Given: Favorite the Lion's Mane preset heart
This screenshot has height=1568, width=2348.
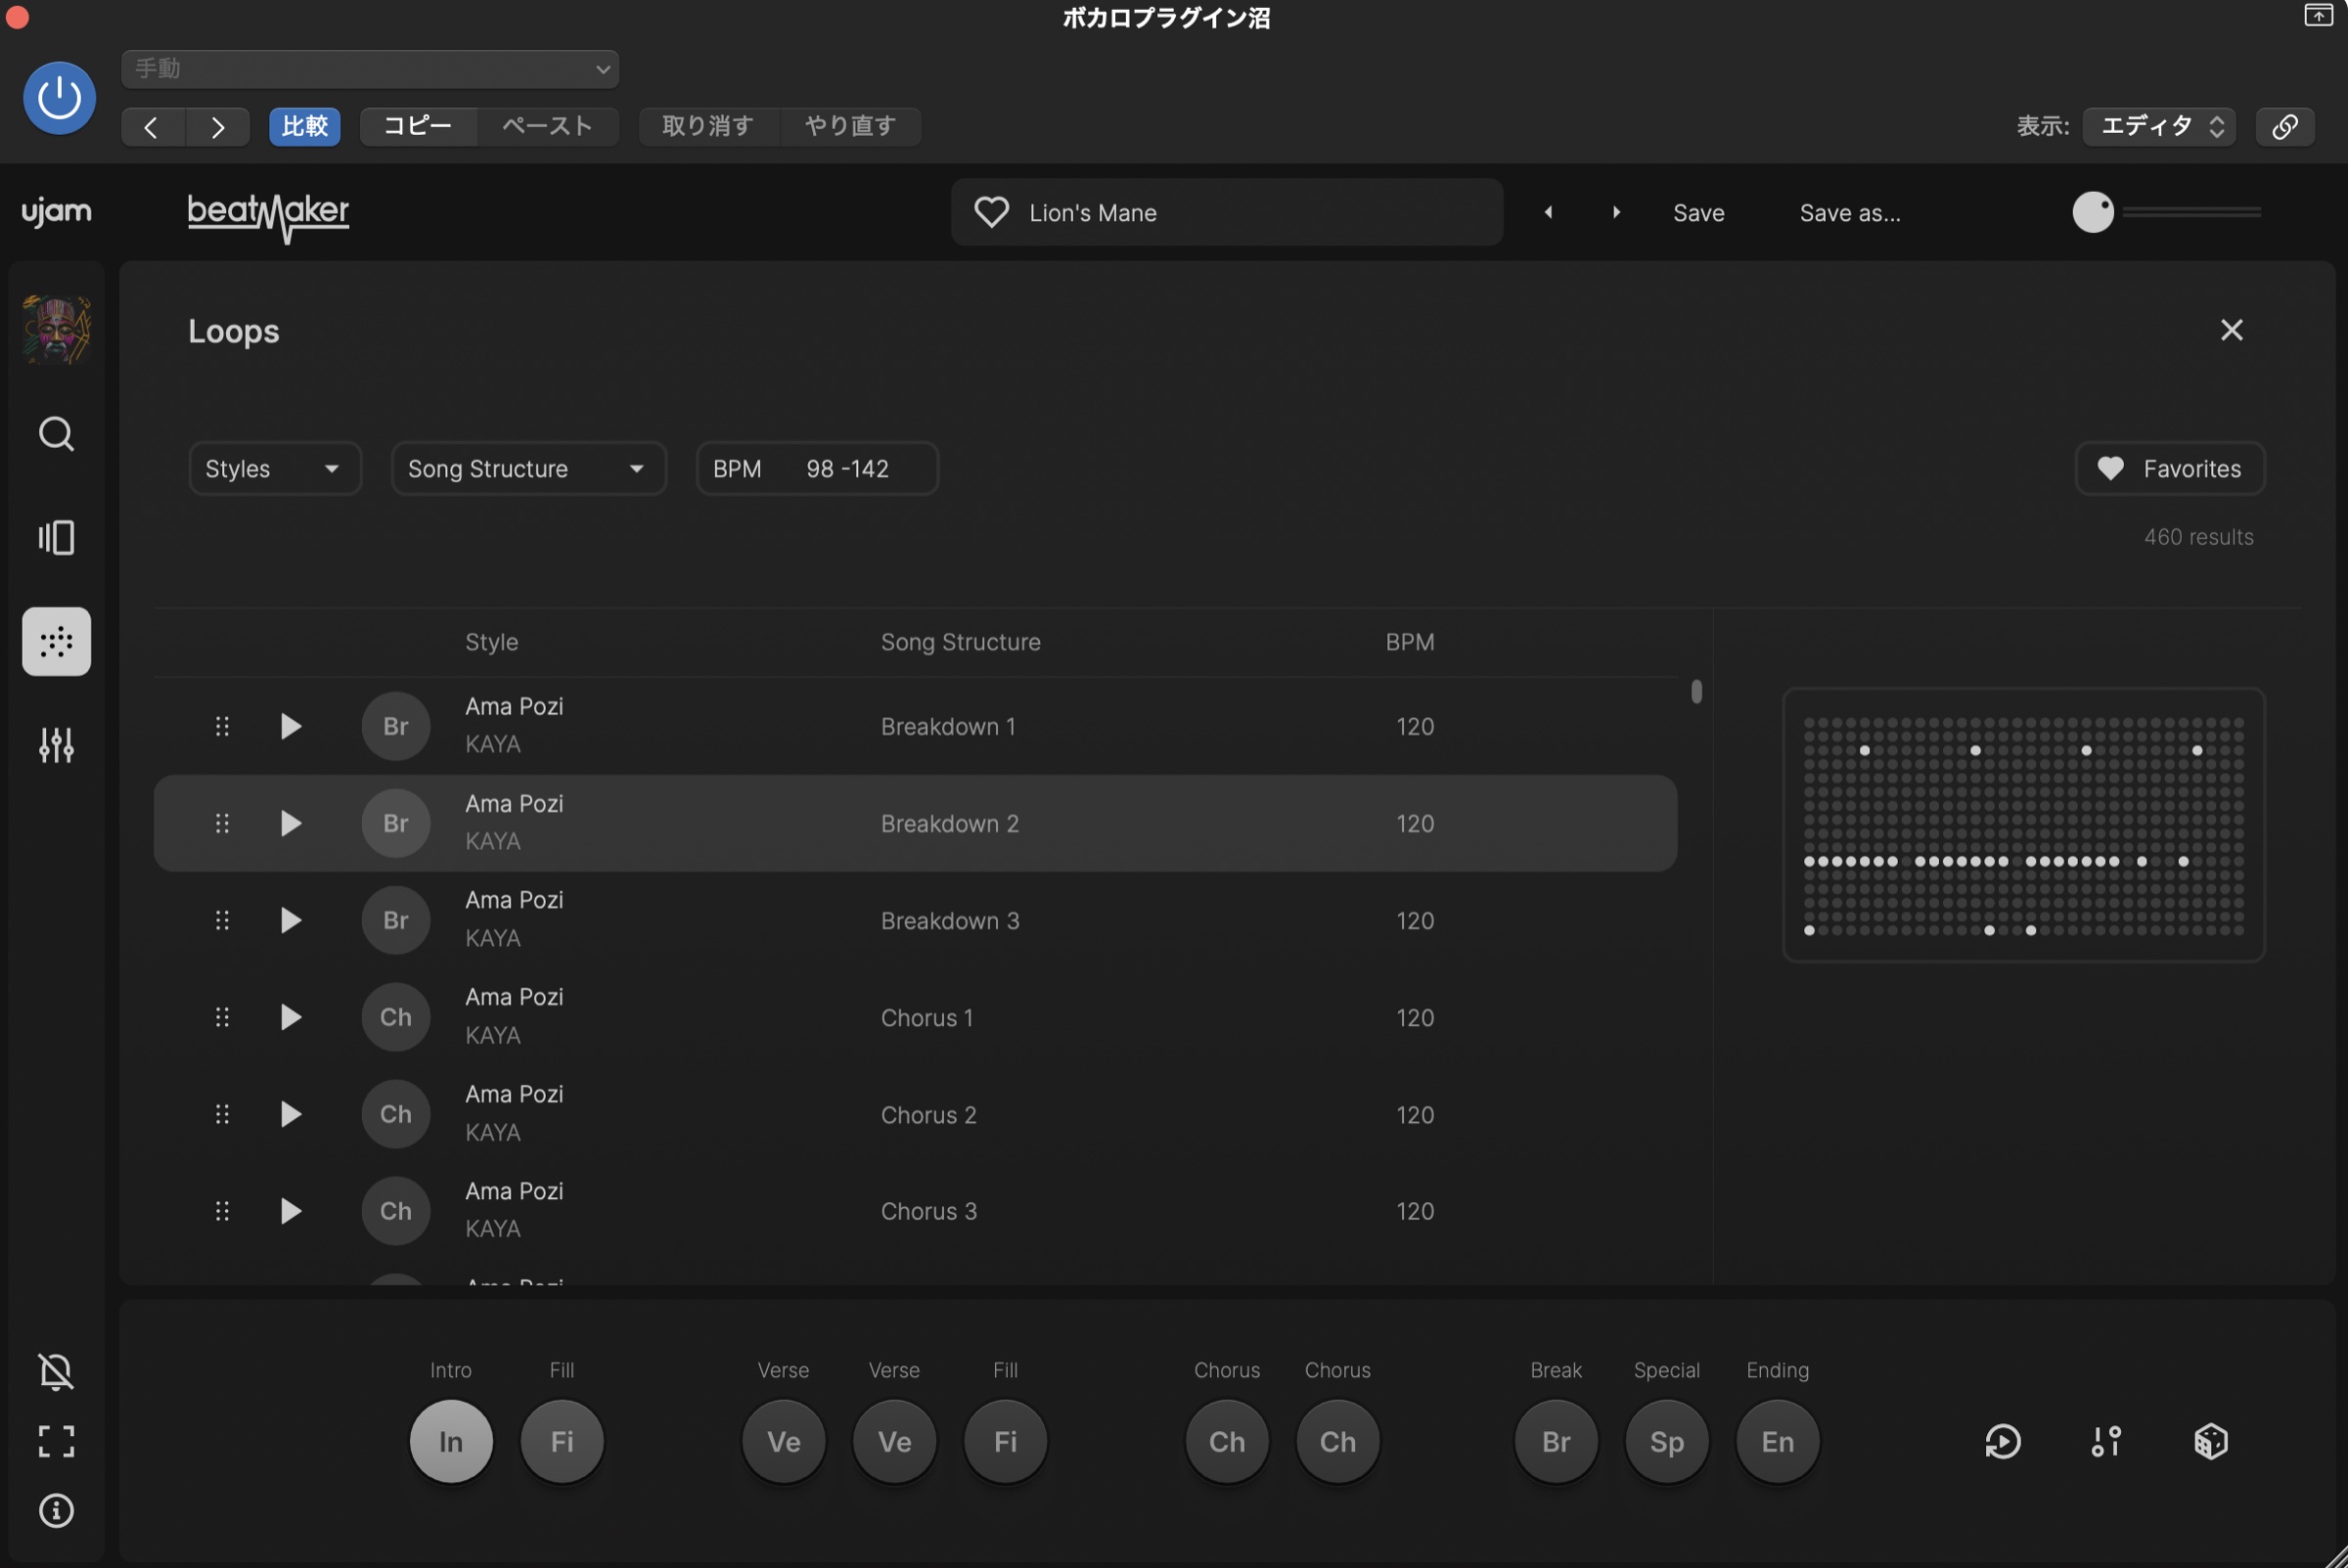Looking at the screenshot, I should [991, 212].
